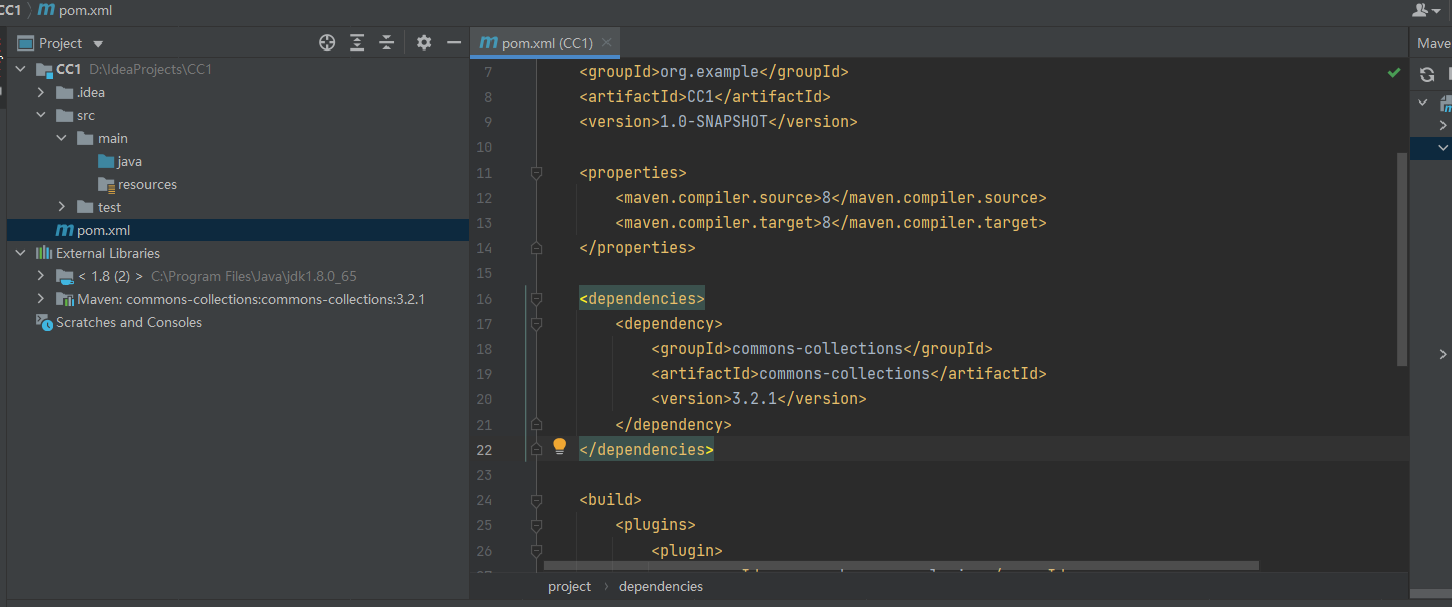Click the Project view window icon
The image size is (1452, 607).
tap(26, 43)
